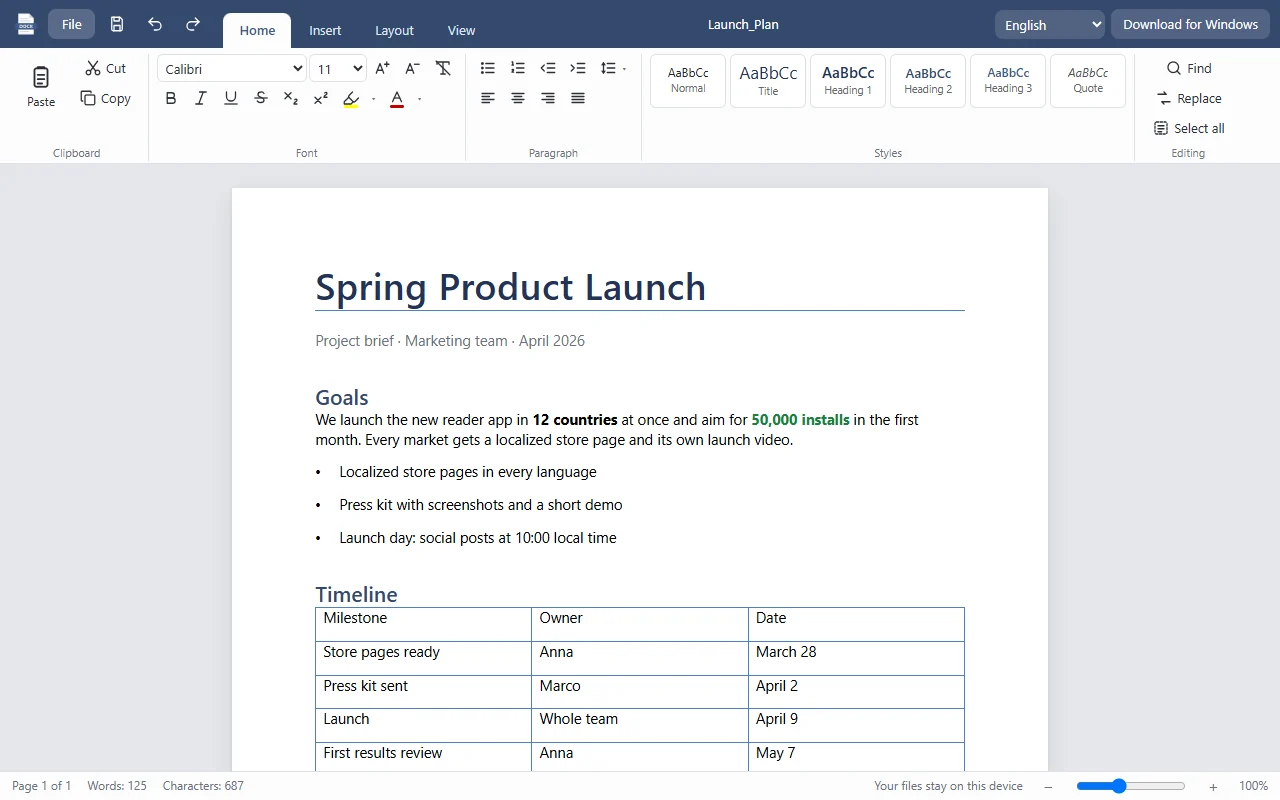The height and width of the screenshot is (800, 1280).
Task: Apply the Heading 1 style
Action: point(848,81)
